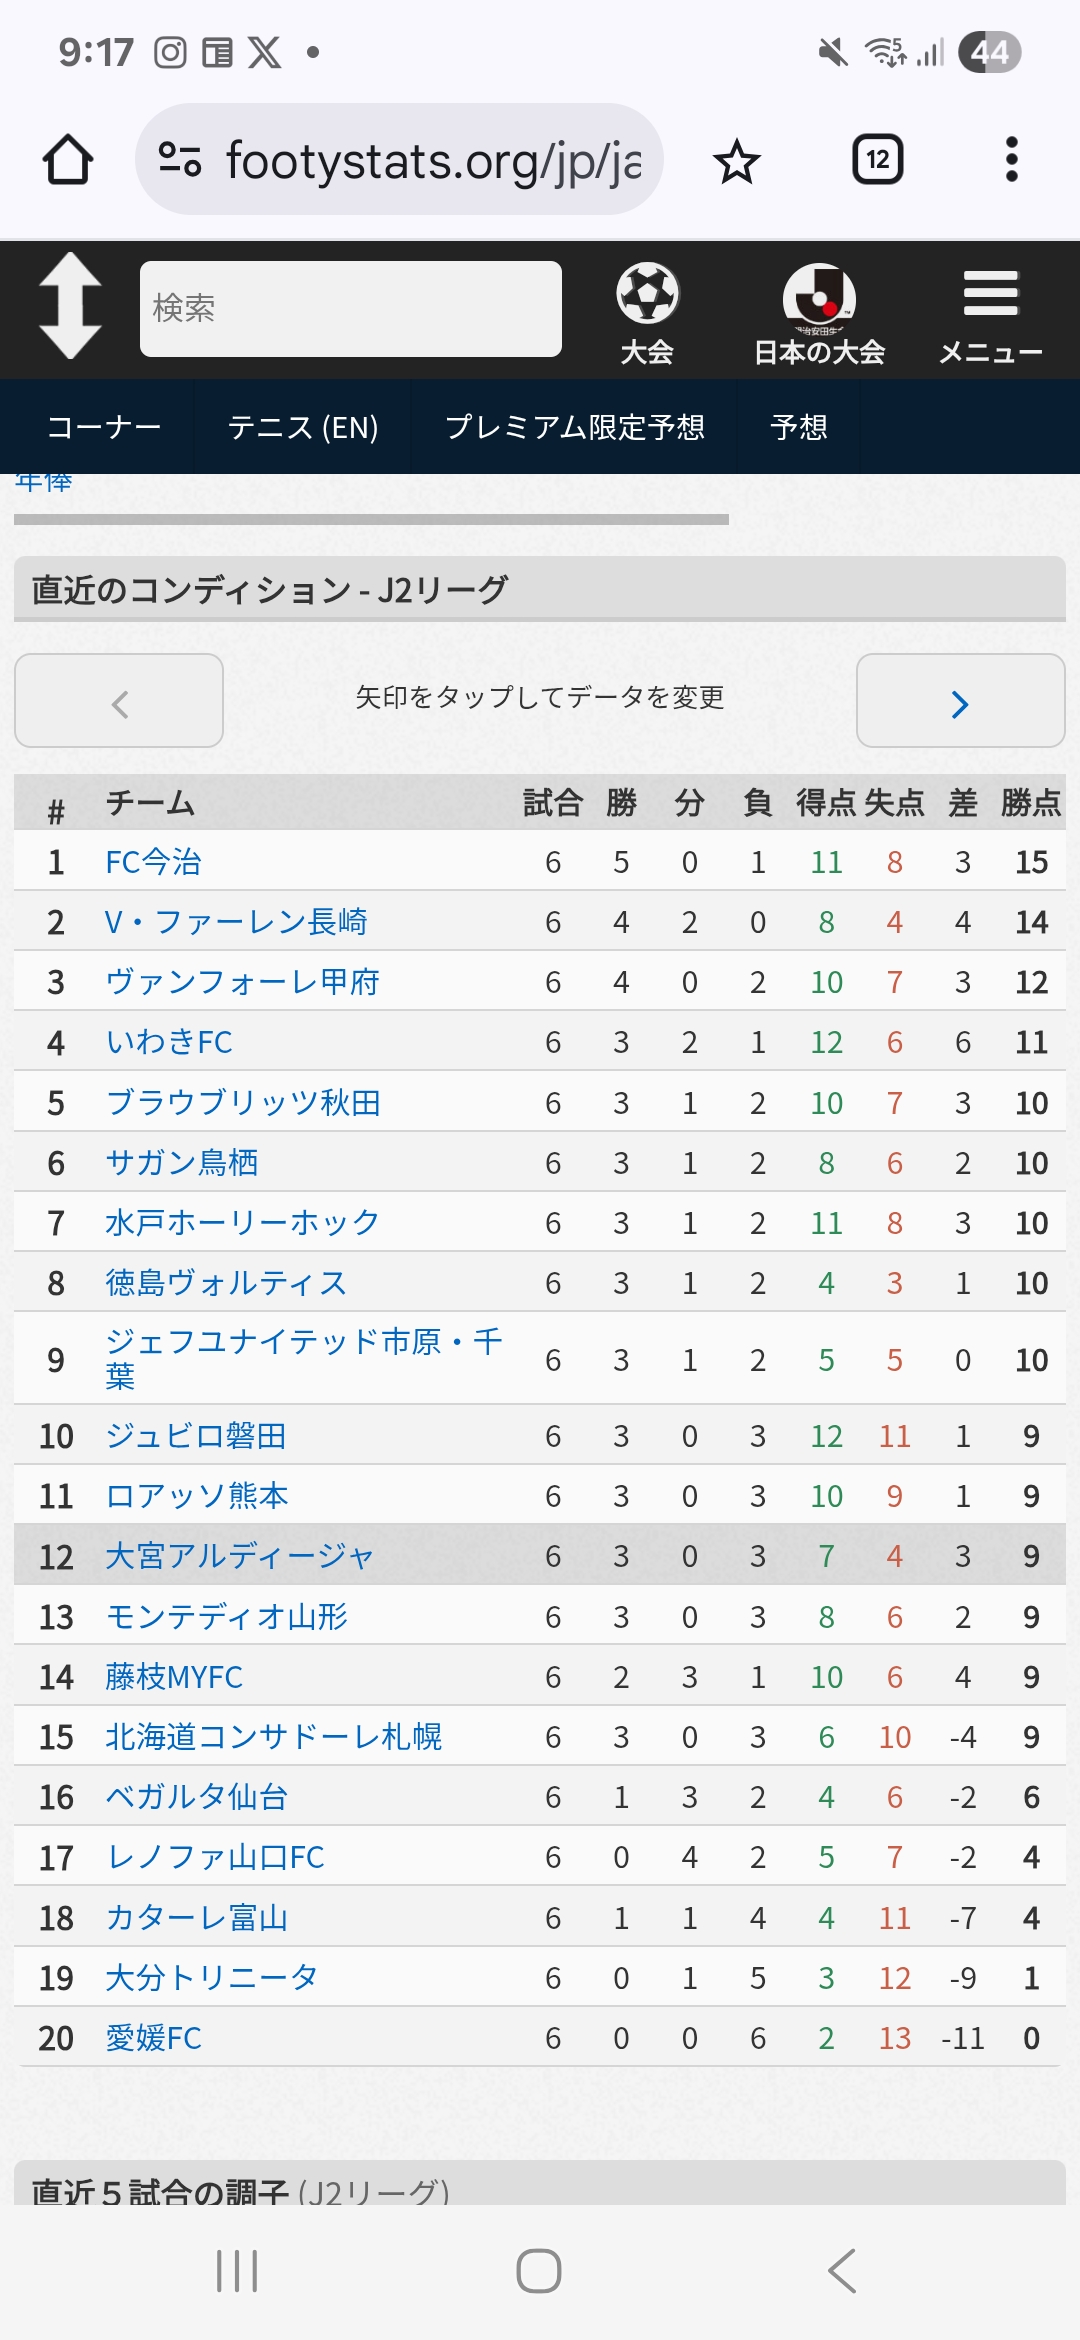This screenshot has width=1080, height=2340.
Task: Open the テニス (EN) tab
Action: click(x=303, y=427)
